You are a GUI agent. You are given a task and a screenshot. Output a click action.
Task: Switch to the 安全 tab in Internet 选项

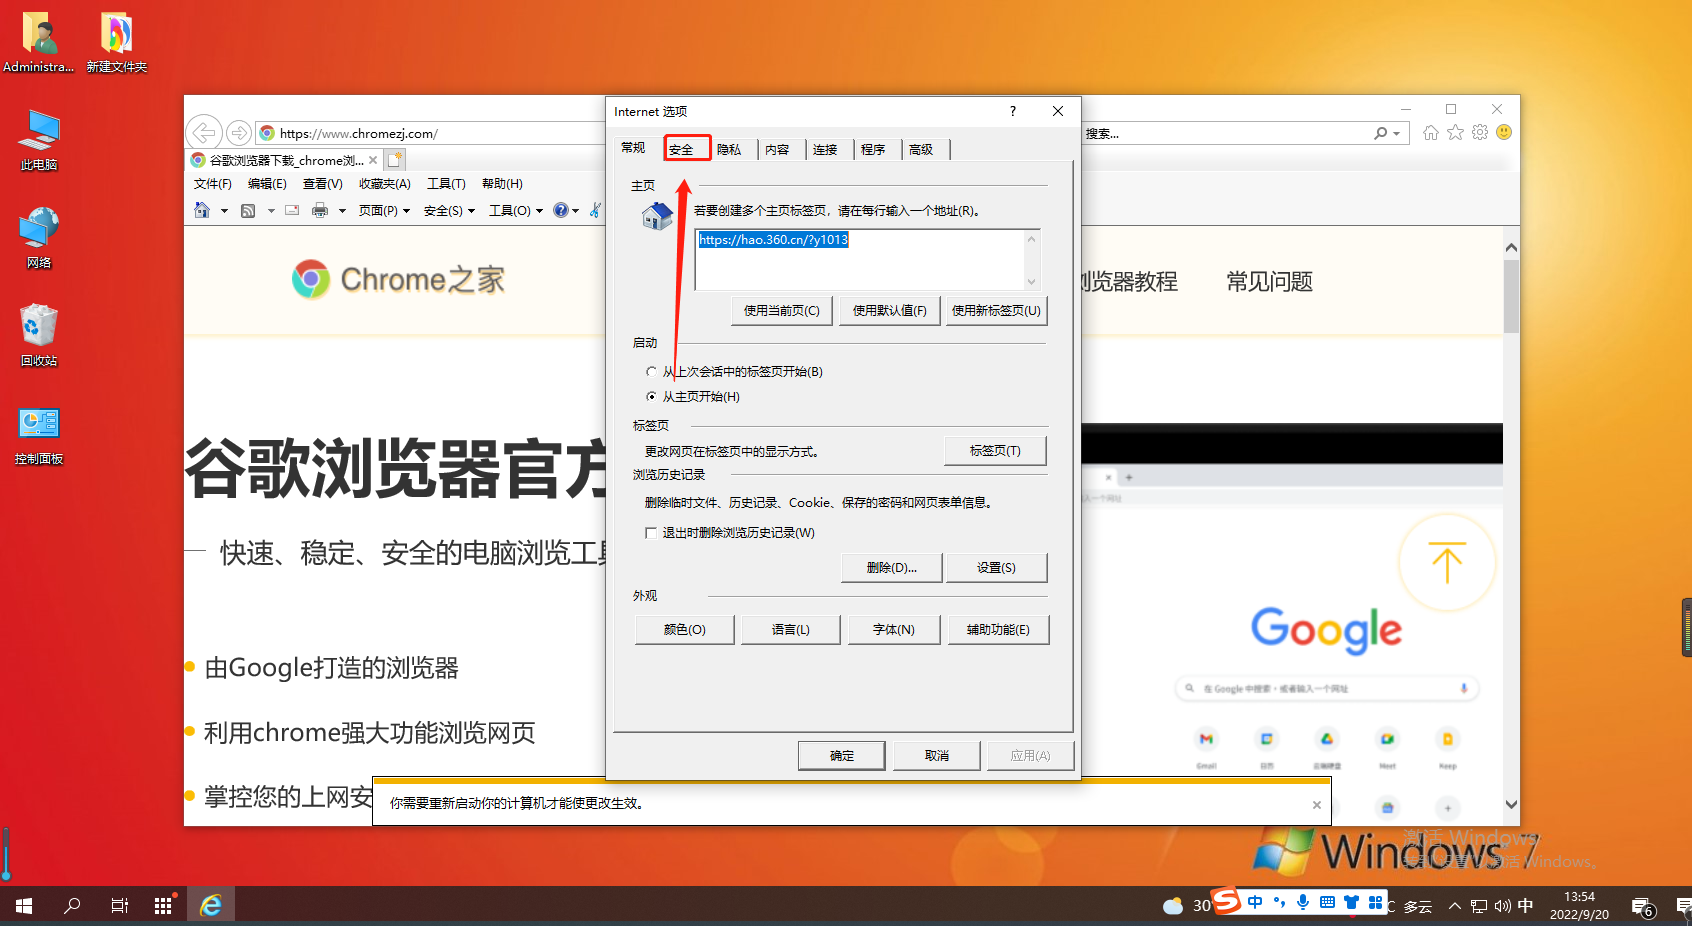tap(687, 148)
